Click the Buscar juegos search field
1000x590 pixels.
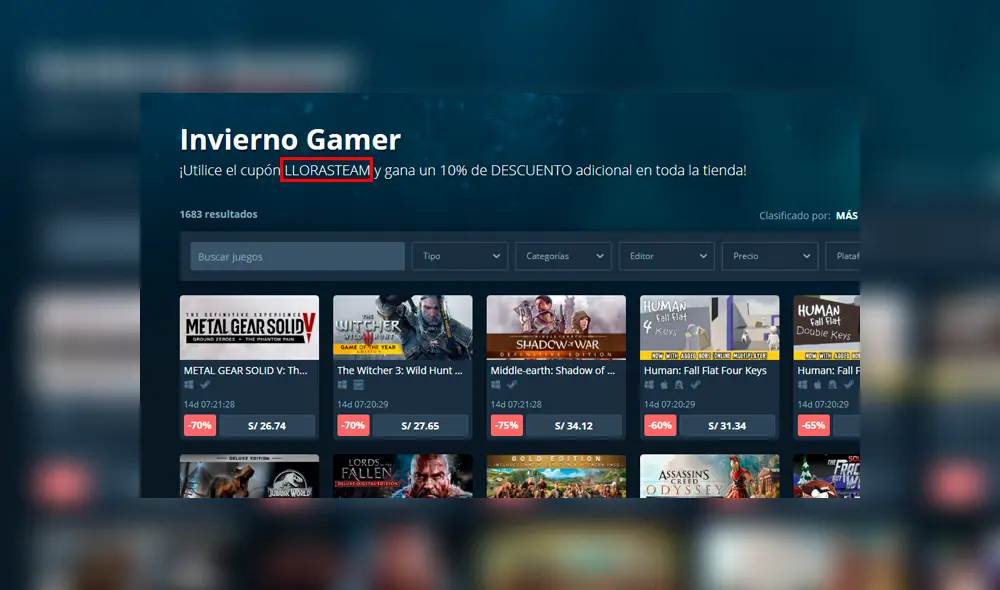pos(296,256)
